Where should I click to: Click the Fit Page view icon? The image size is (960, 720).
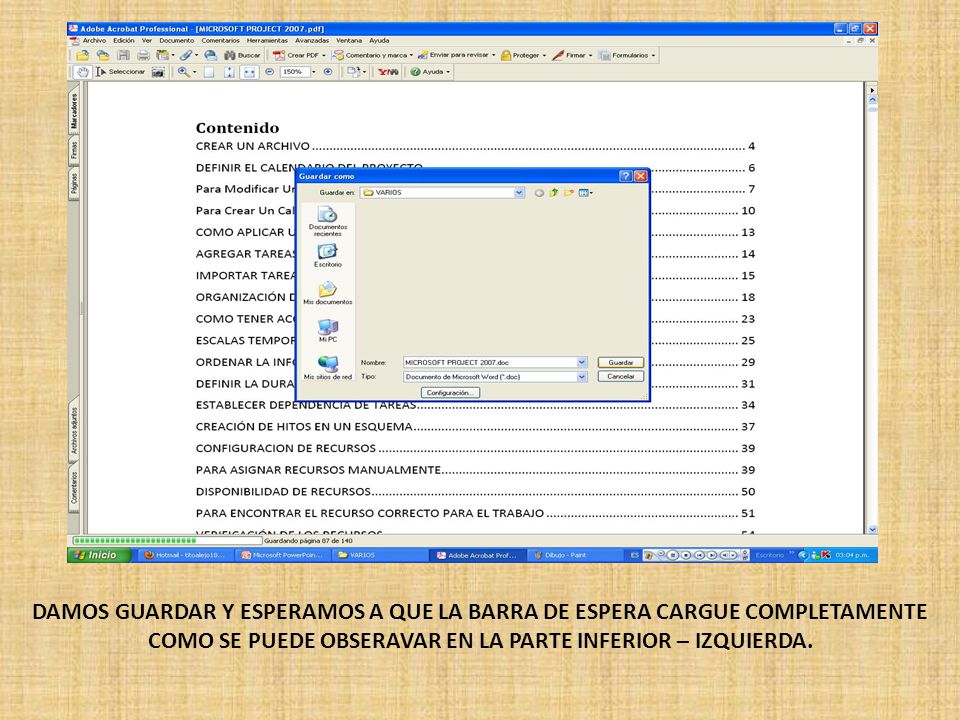coord(229,72)
